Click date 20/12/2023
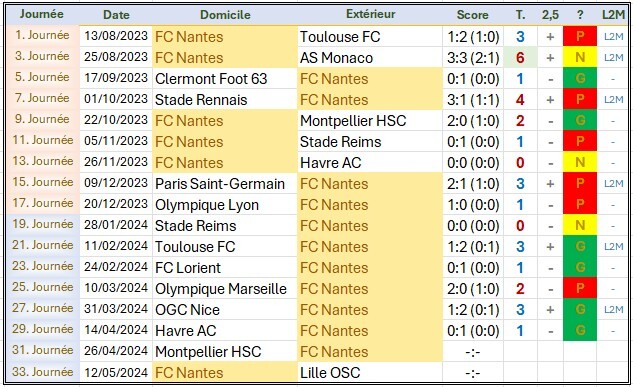Screen dimensions: 633x387 pos(116,204)
